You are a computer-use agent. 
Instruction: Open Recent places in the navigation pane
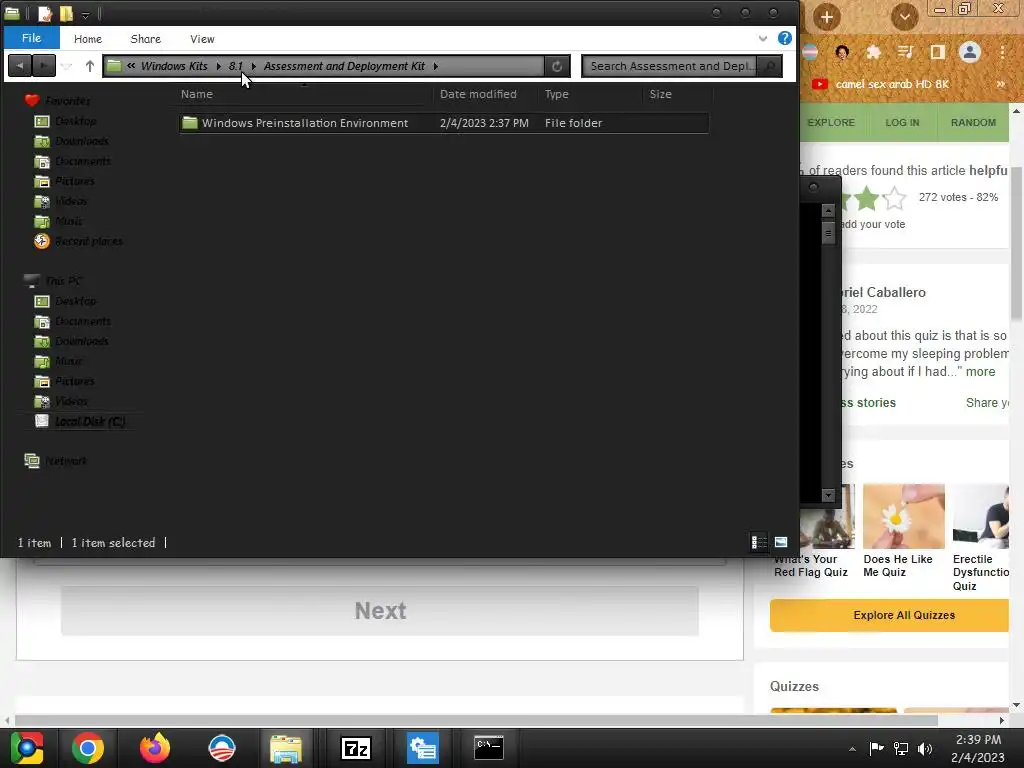click(x=88, y=241)
